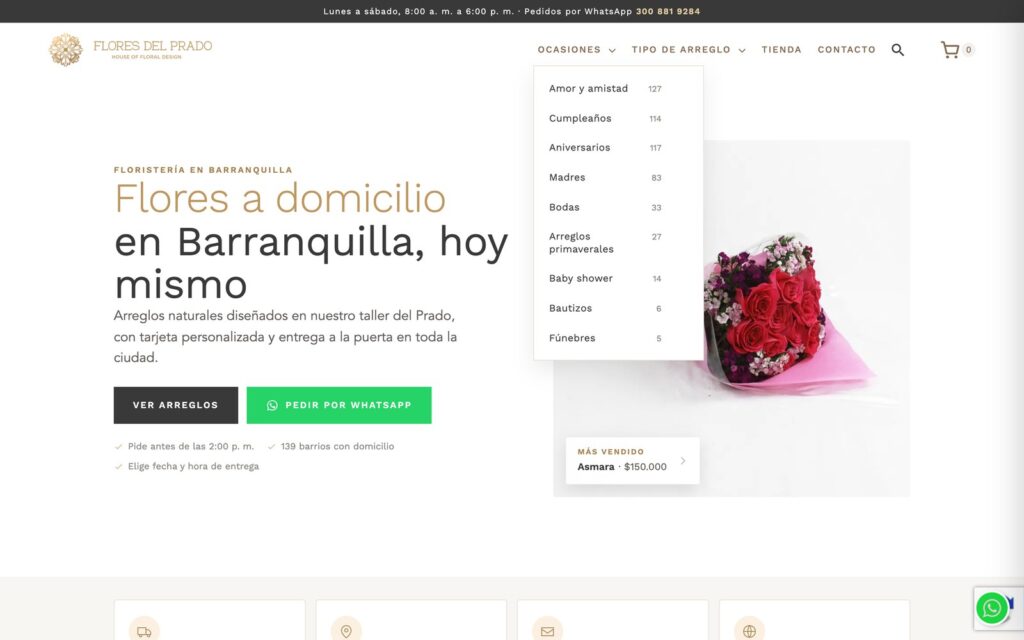Click the Pedir por WhatsApp button
This screenshot has width=1024, height=640.
(339, 405)
